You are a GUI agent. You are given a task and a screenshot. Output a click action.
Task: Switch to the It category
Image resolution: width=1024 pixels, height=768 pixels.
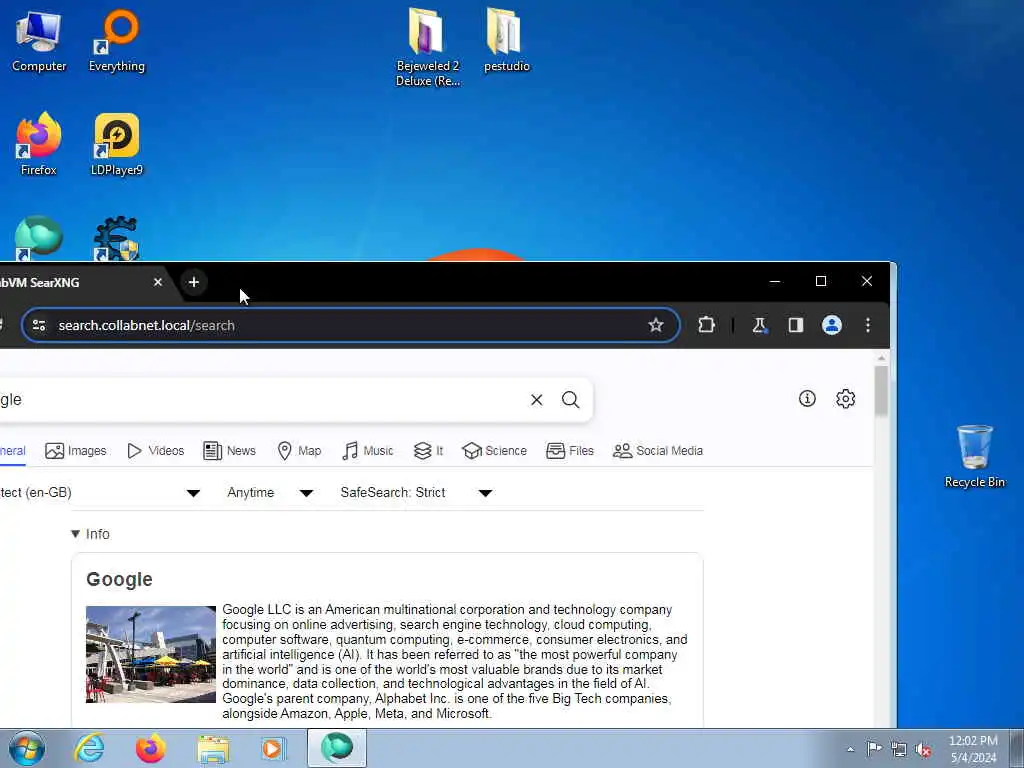coord(428,451)
